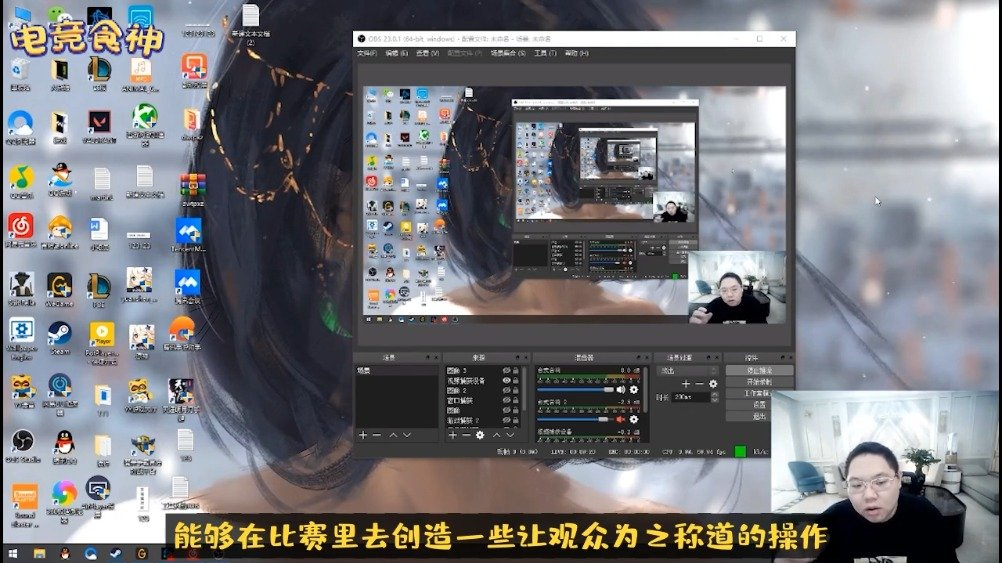Open the Sound Blaster desktop shortcut
Image resolution: width=1002 pixels, height=563 pixels.
[x=24, y=505]
